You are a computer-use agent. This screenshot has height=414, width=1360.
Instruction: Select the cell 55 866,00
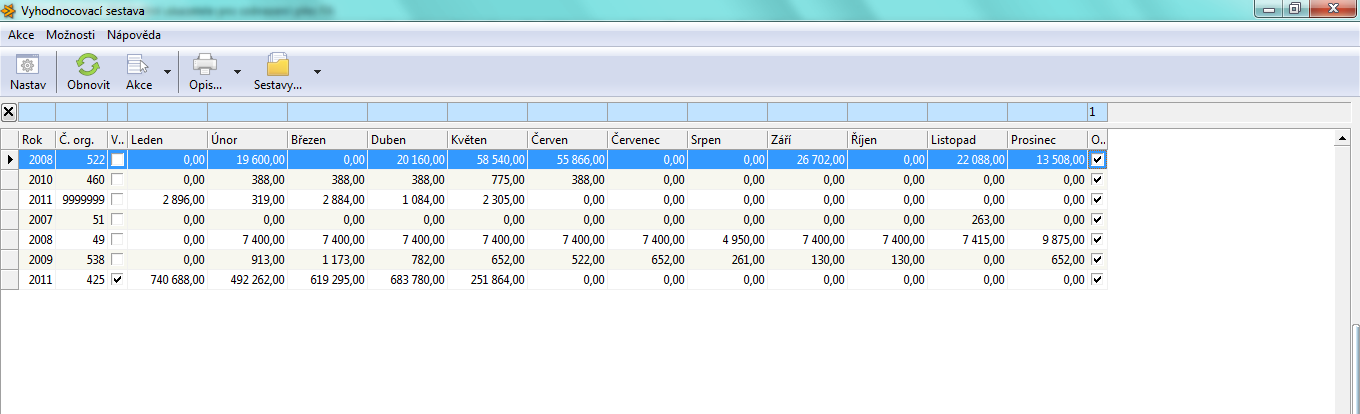[x=567, y=160]
